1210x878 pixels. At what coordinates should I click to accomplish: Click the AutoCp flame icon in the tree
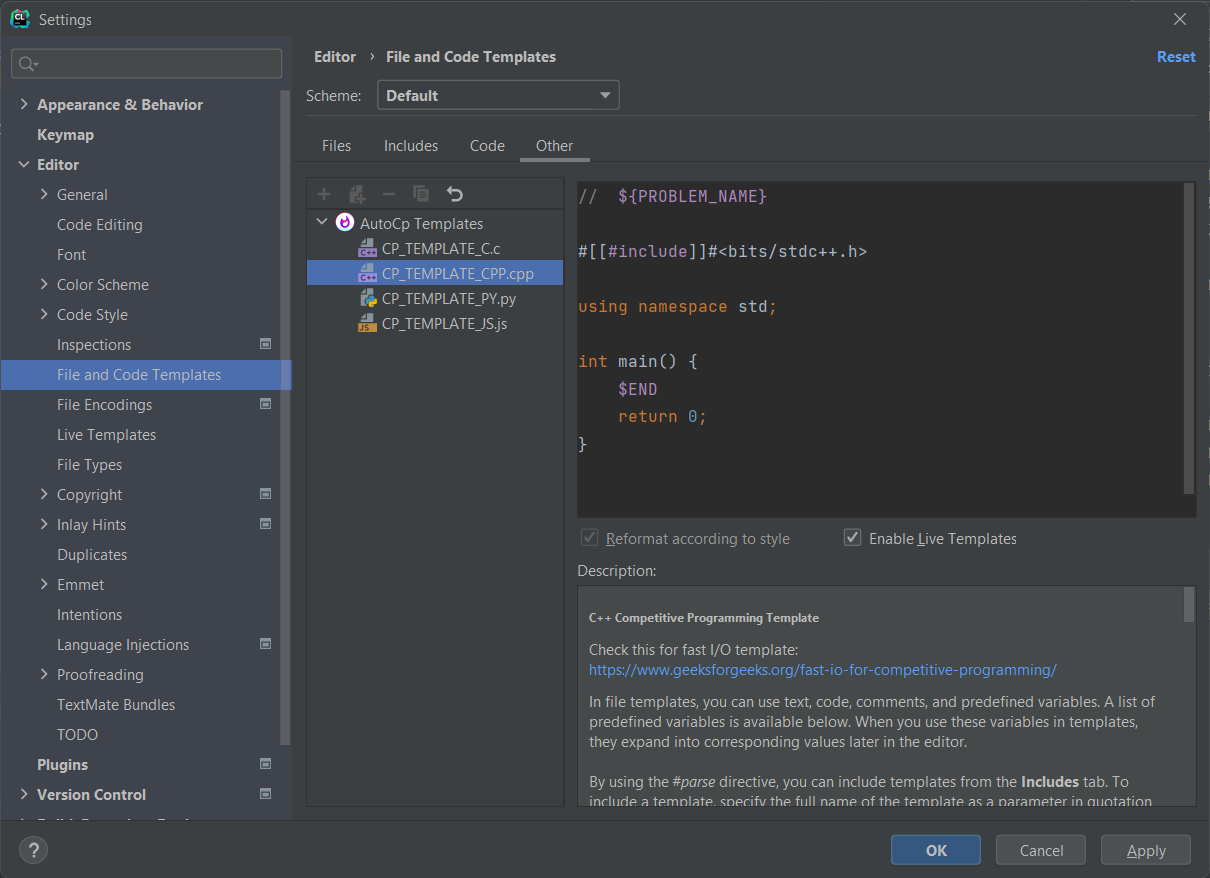pos(344,222)
